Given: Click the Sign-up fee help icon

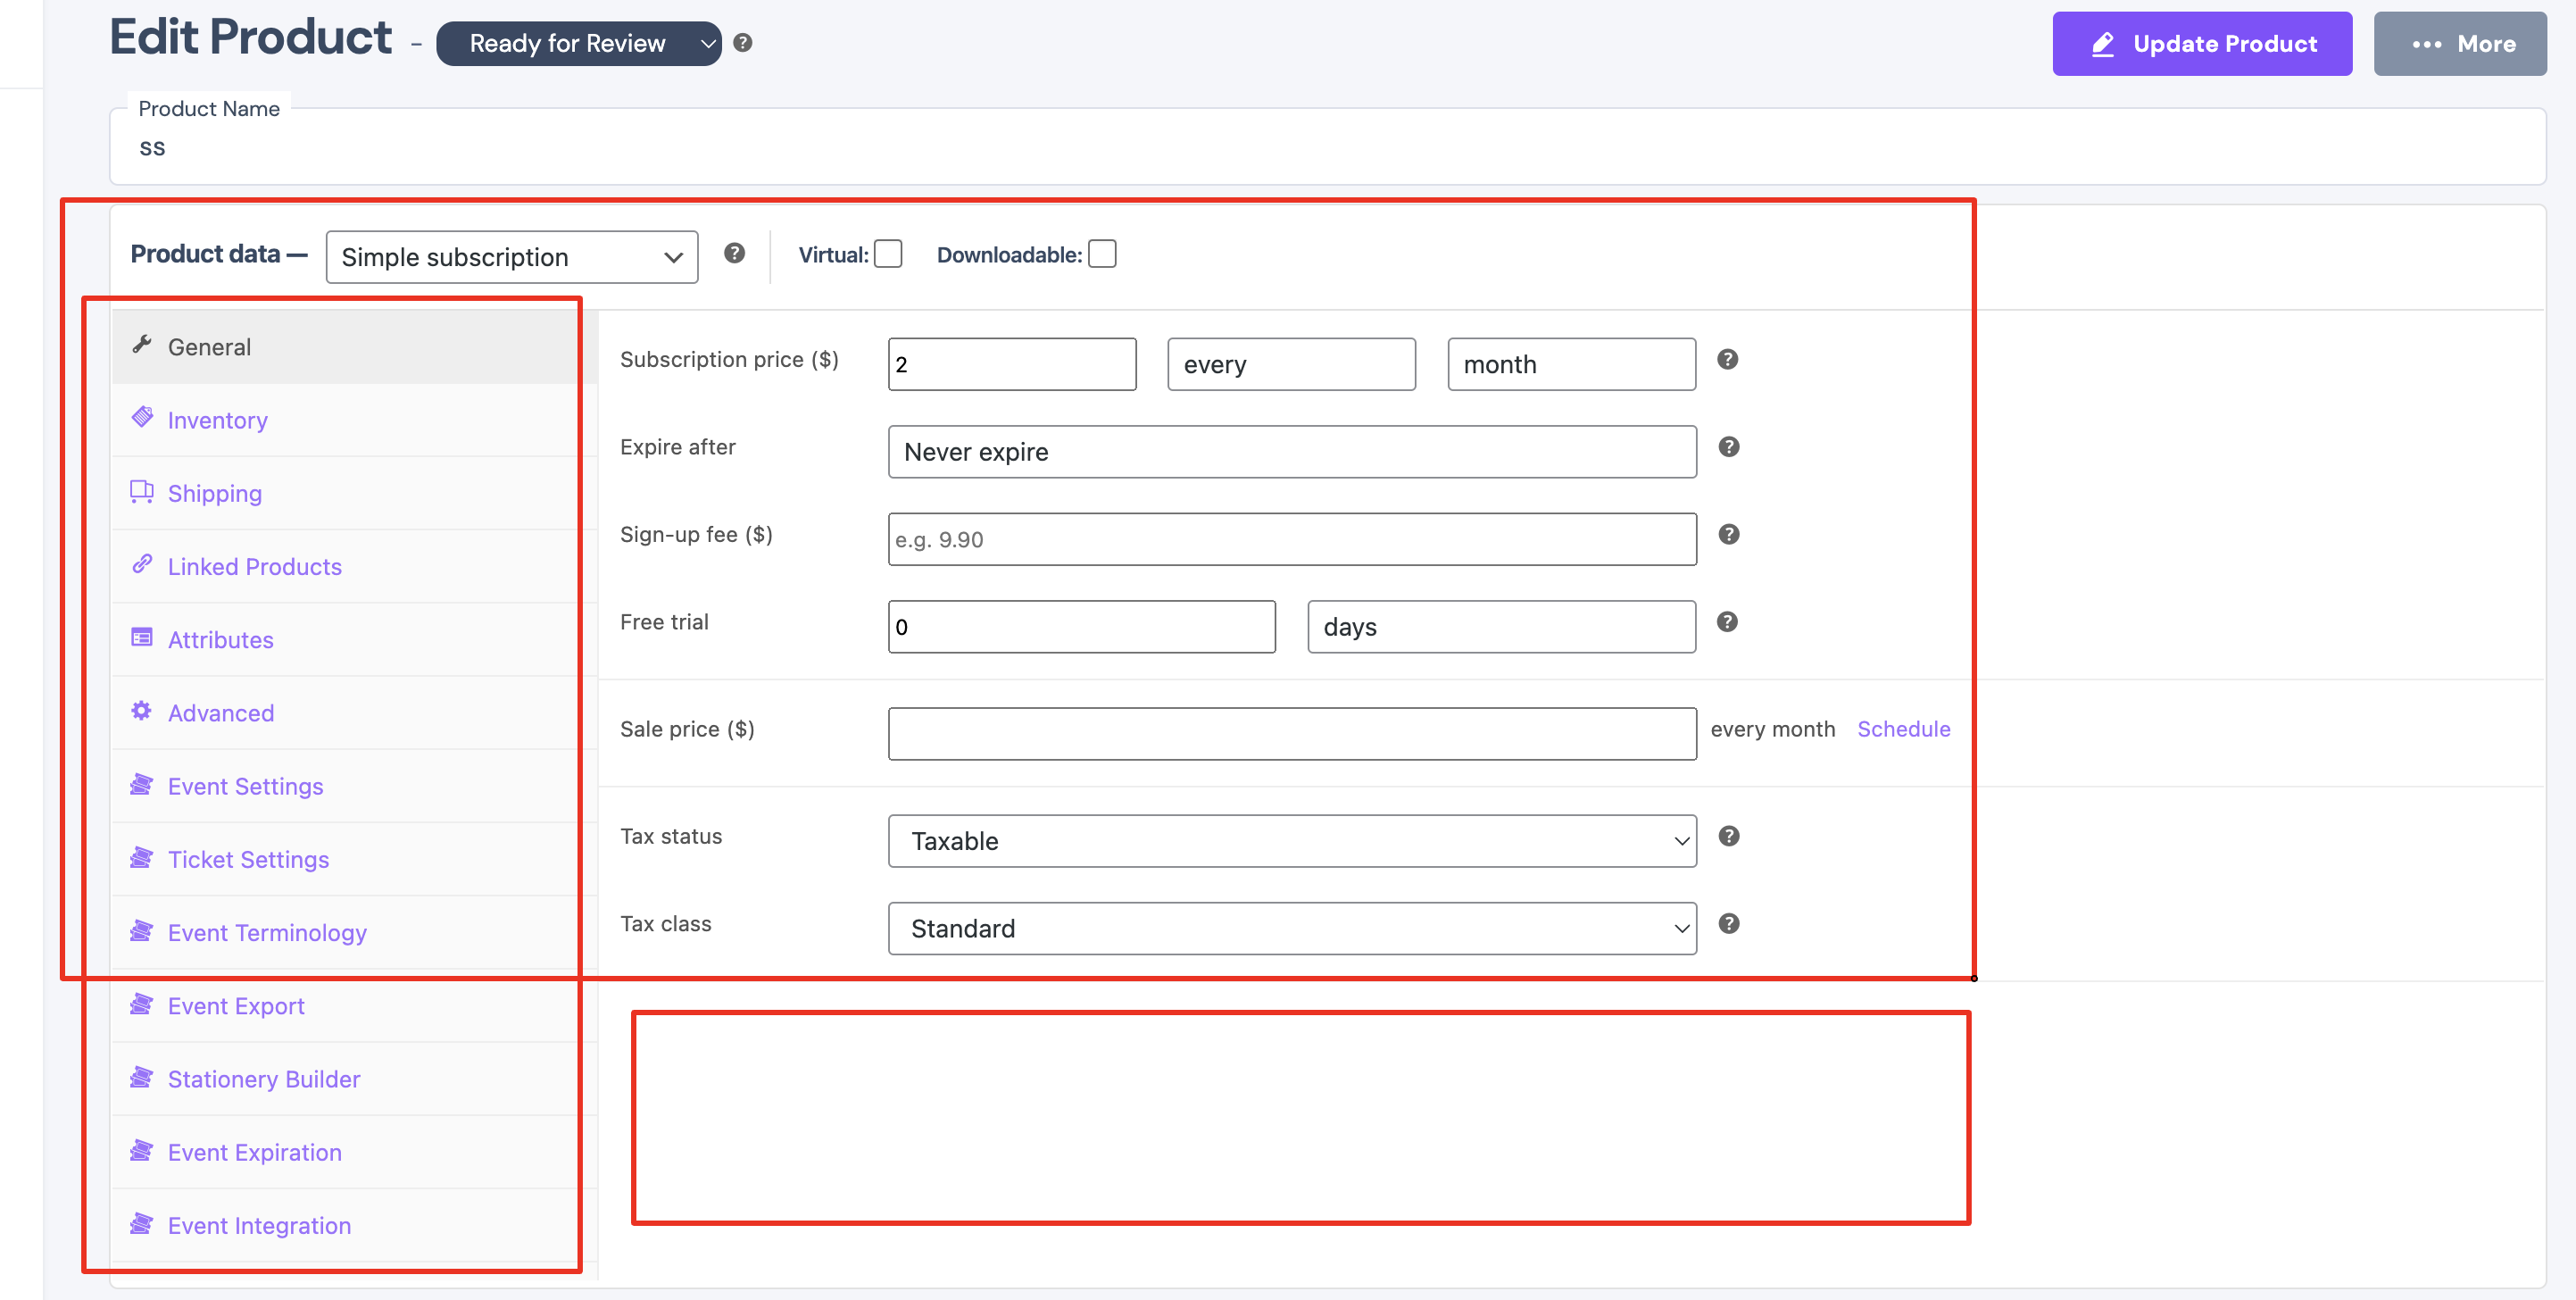Looking at the screenshot, I should tap(1728, 534).
